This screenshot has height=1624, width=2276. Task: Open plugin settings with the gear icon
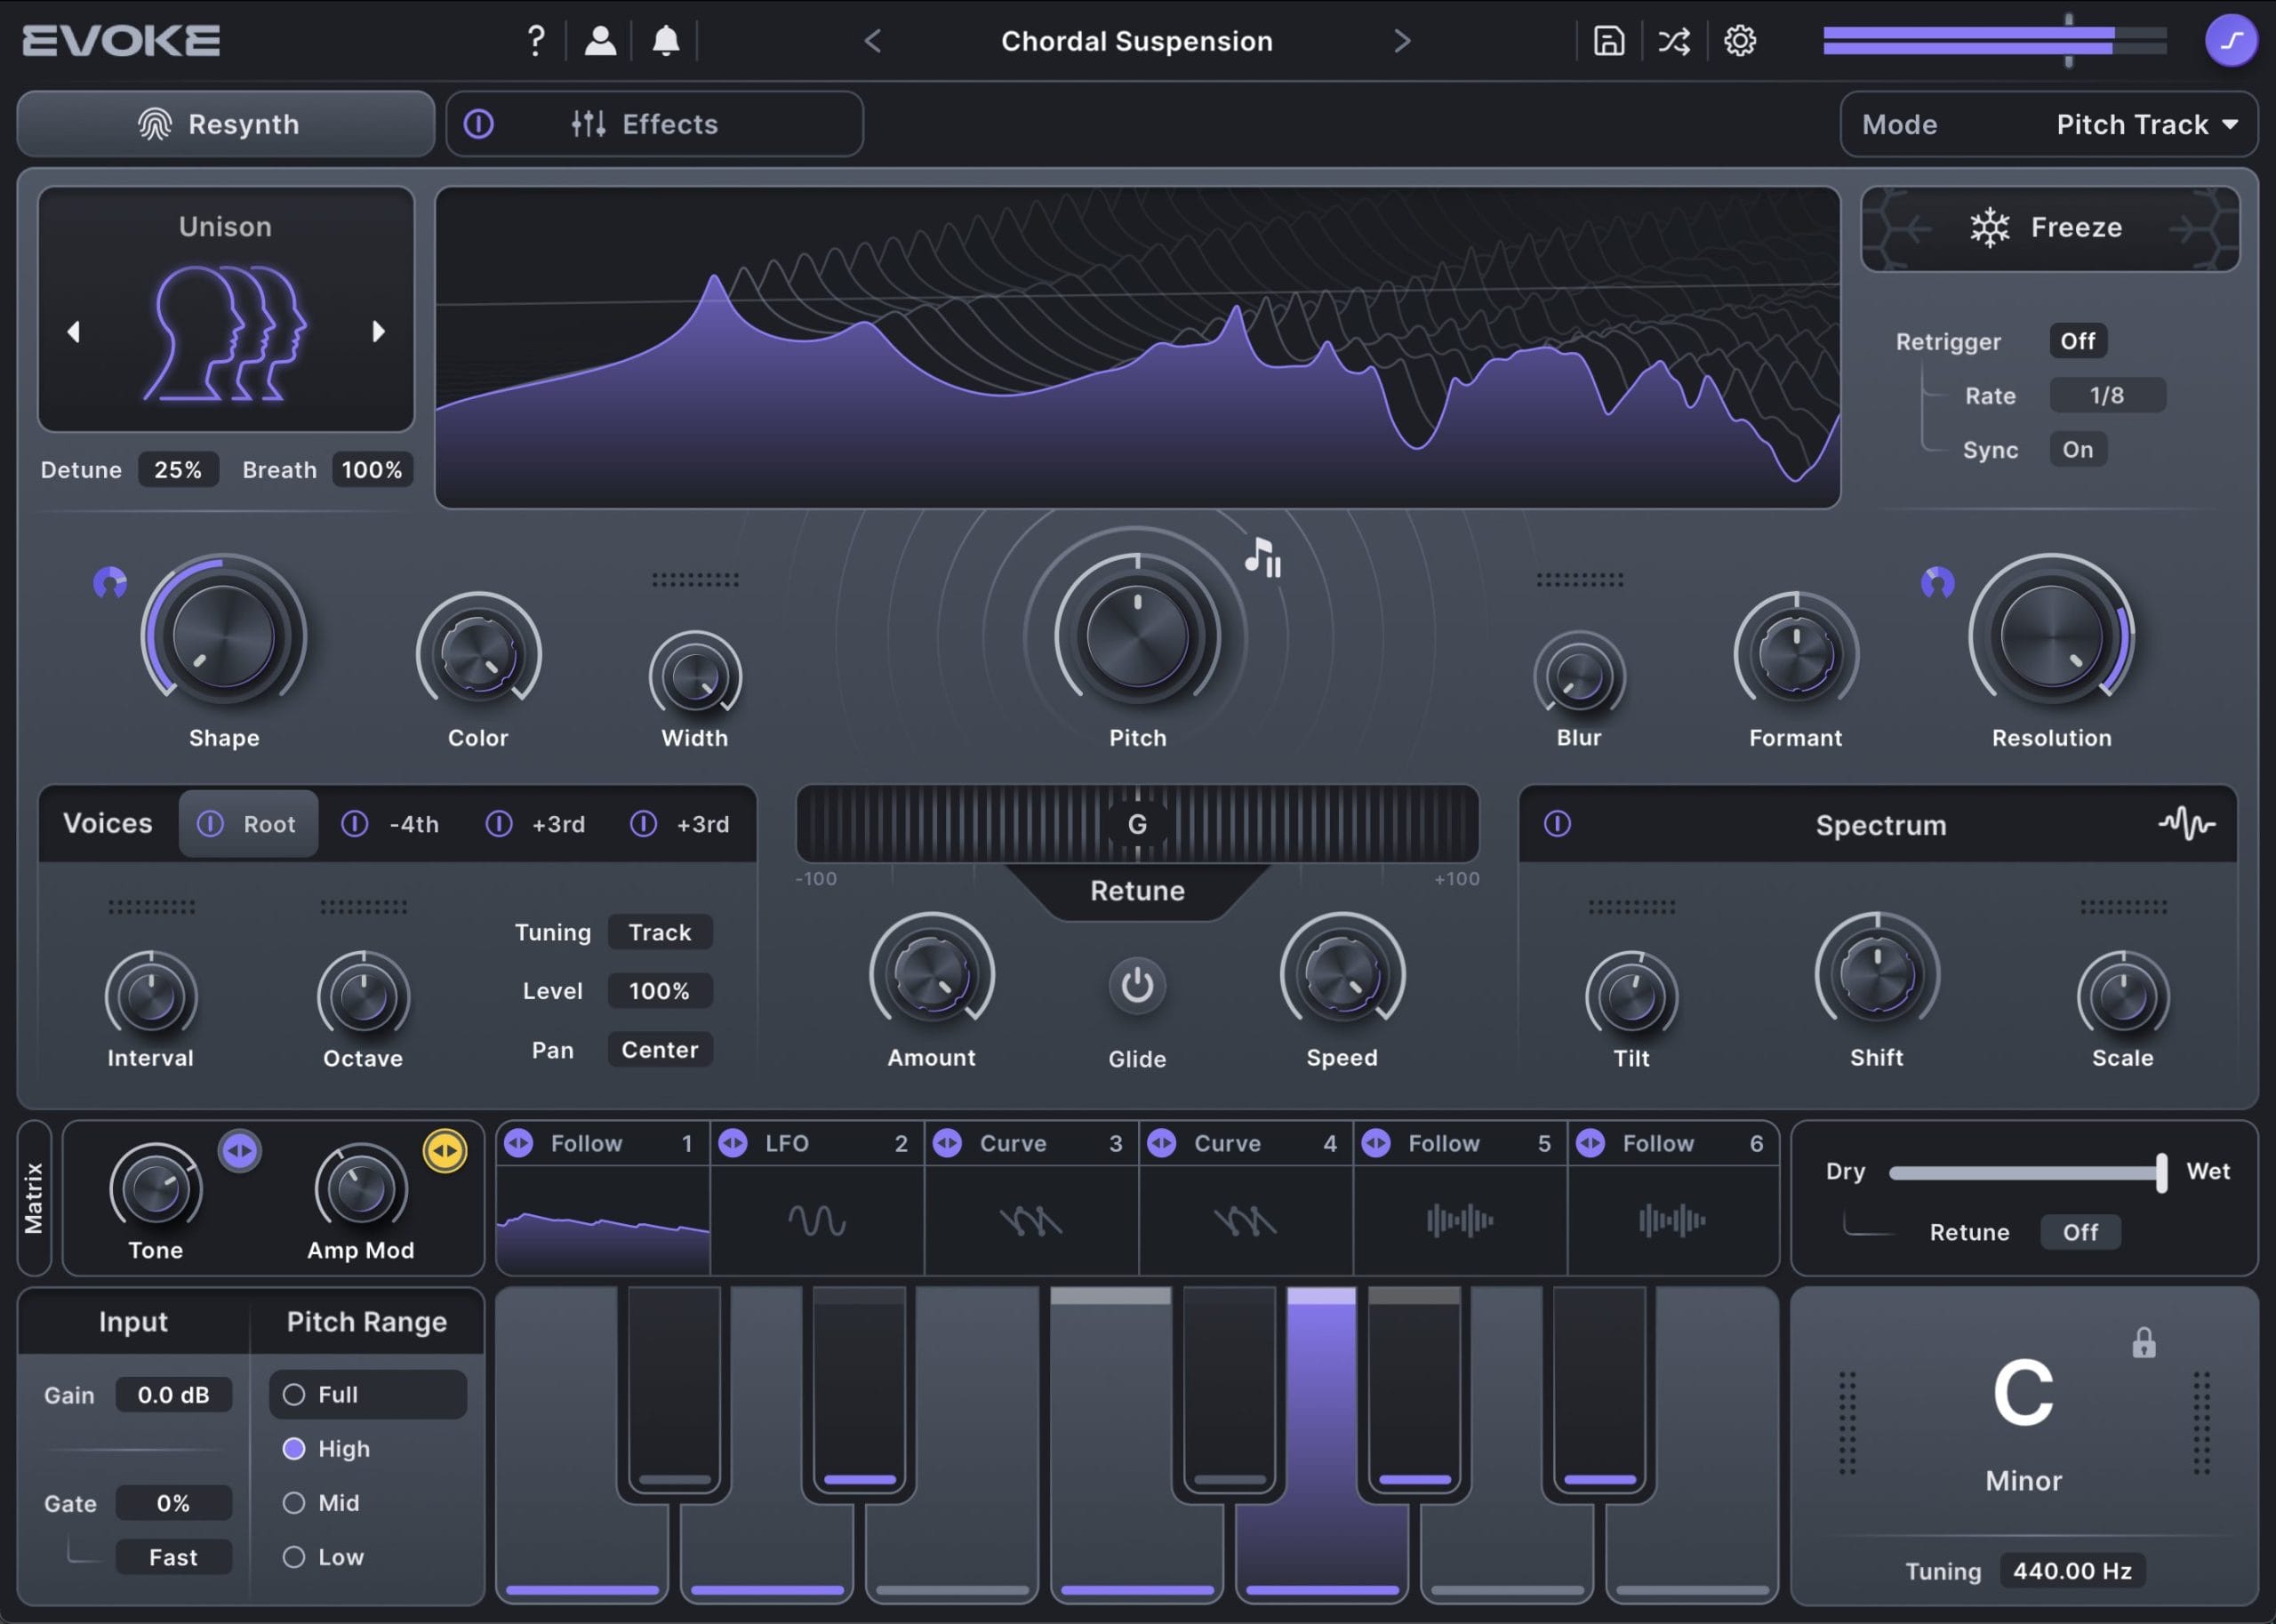pos(1739,40)
